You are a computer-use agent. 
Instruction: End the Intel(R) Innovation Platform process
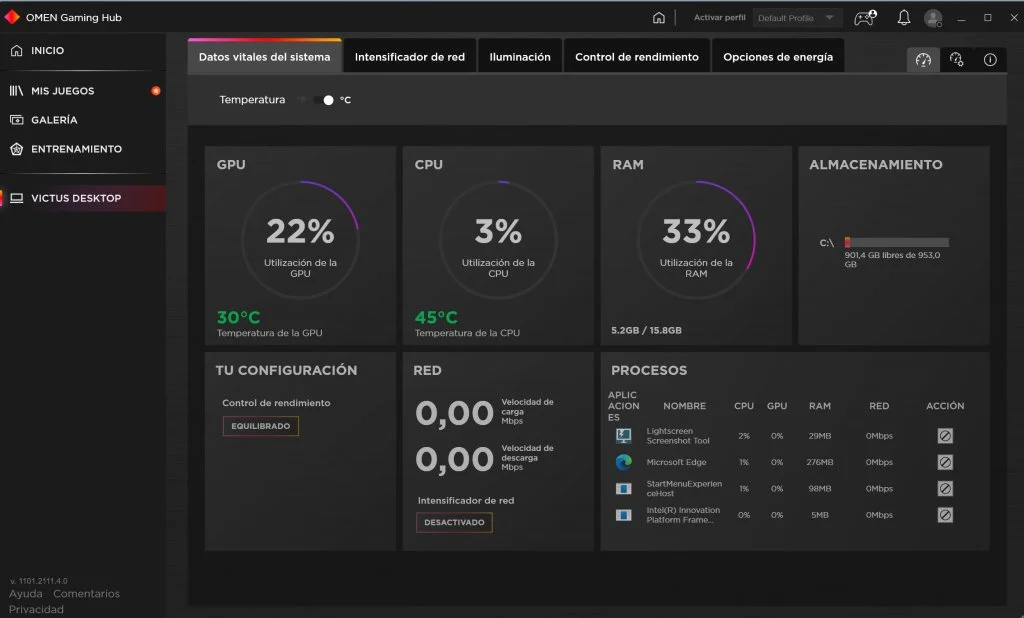tap(945, 515)
